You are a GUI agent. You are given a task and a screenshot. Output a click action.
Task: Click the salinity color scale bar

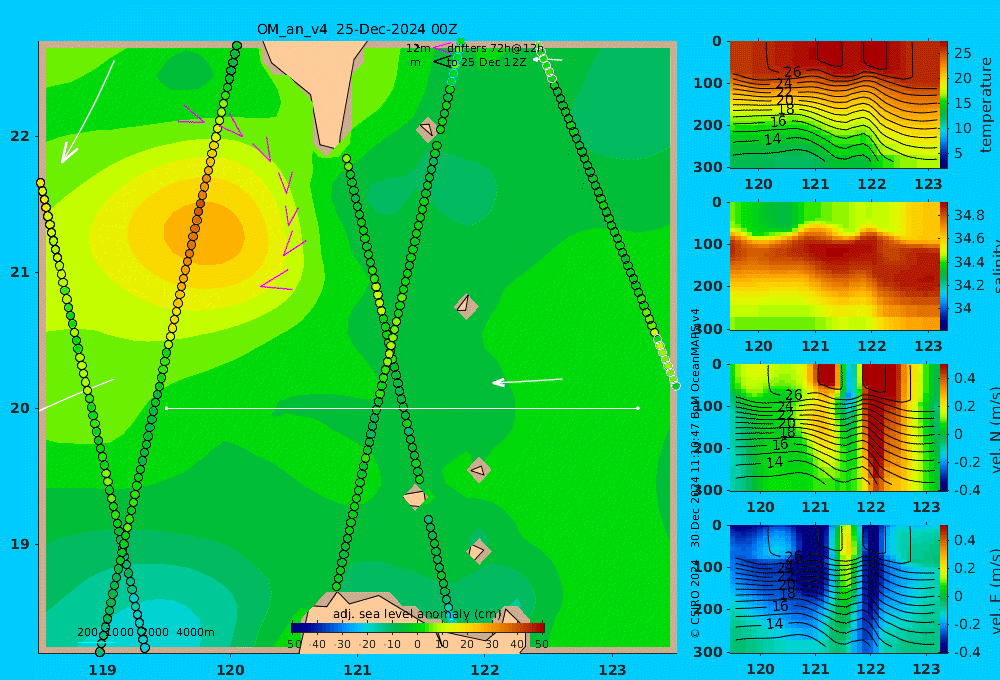coord(944,266)
